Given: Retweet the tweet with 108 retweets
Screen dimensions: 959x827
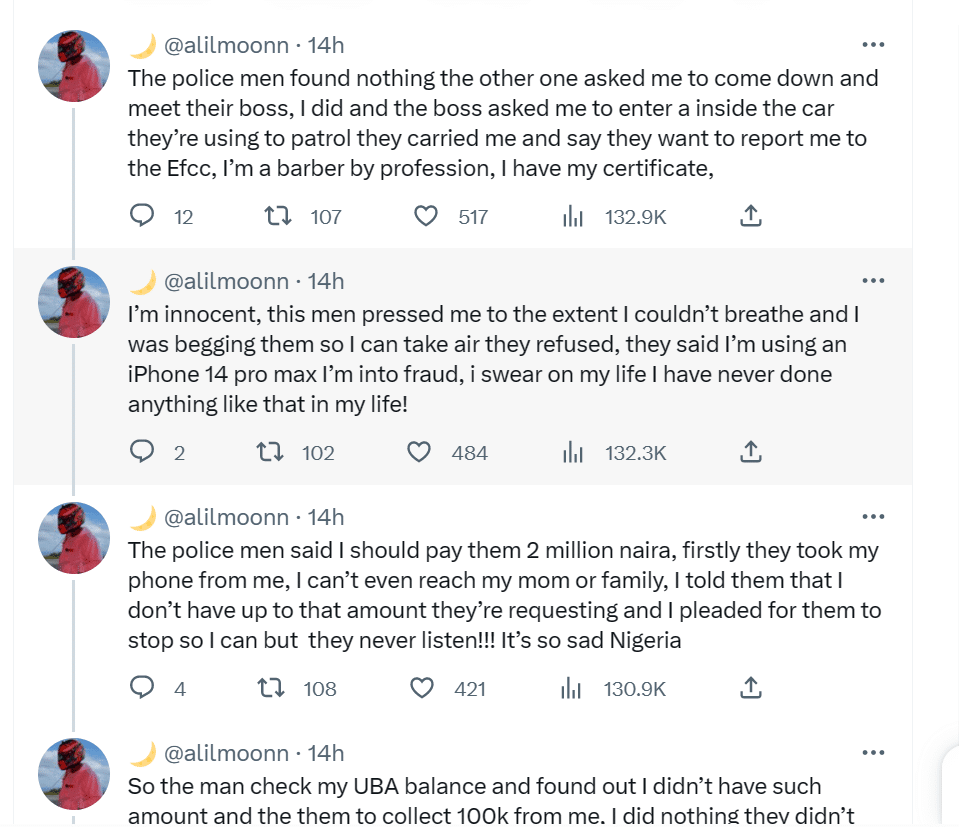Looking at the screenshot, I should pos(270,688).
